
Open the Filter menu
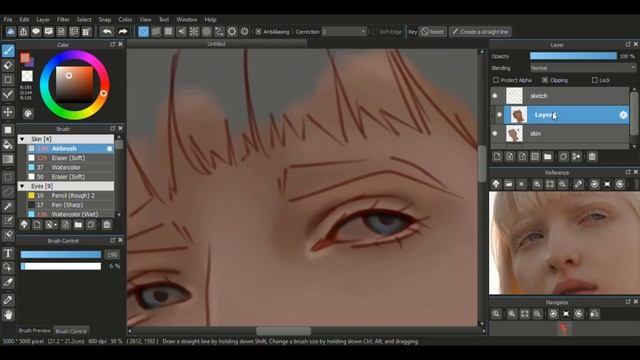click(x=63, y=20)
